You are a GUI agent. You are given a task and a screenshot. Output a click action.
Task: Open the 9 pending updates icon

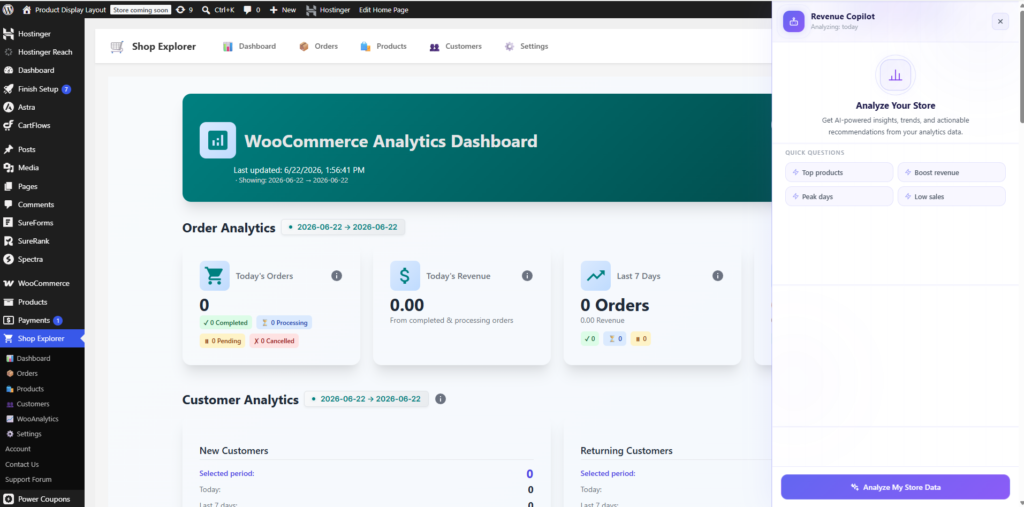pyautogui.click(x=185, y=10)
